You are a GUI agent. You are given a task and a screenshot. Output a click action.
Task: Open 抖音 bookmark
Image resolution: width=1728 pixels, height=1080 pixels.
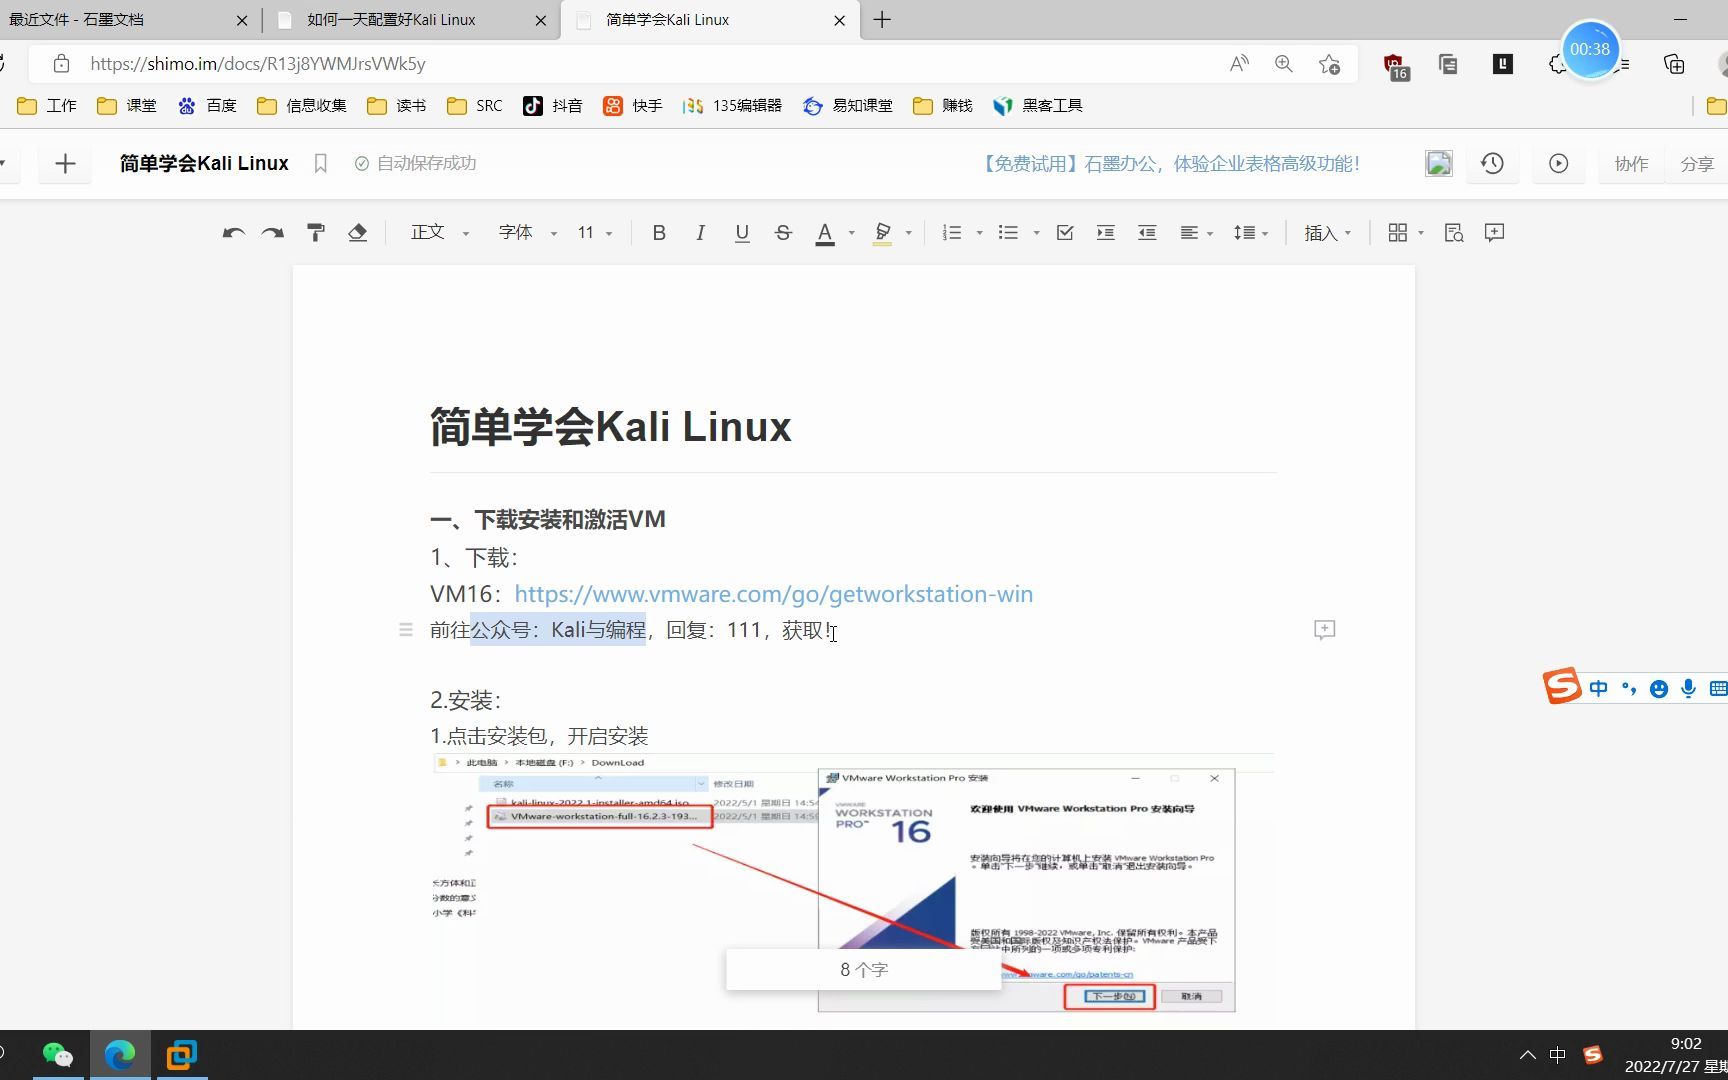[552, 106]
